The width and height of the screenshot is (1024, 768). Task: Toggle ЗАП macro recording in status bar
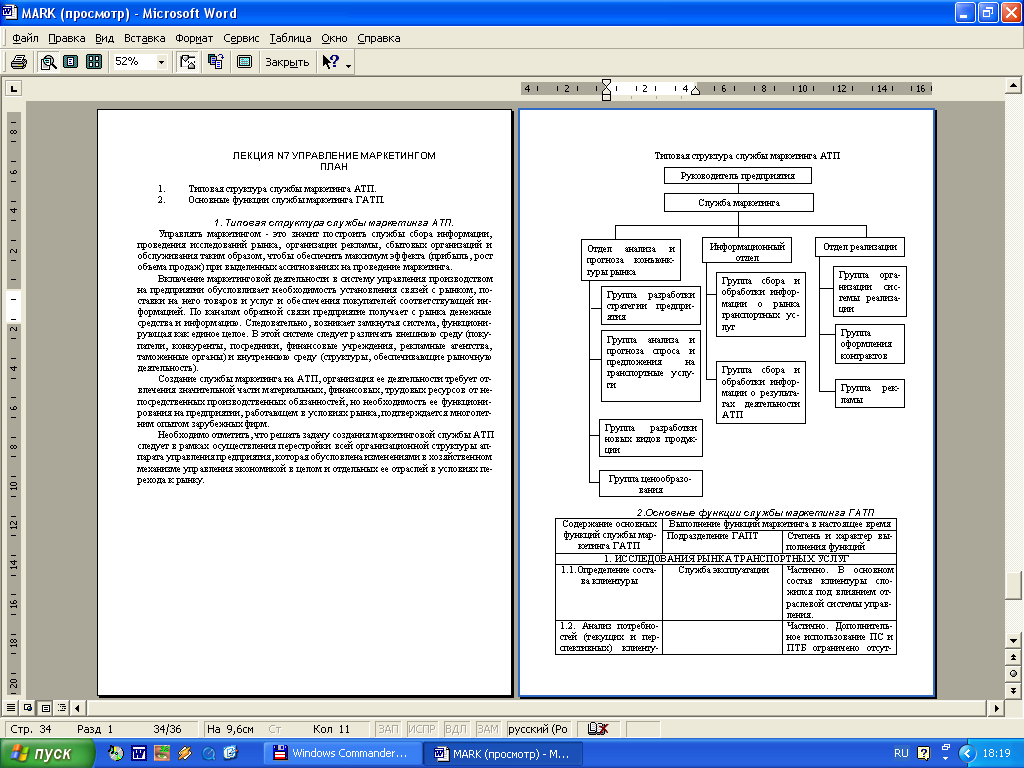click(388, 729)
